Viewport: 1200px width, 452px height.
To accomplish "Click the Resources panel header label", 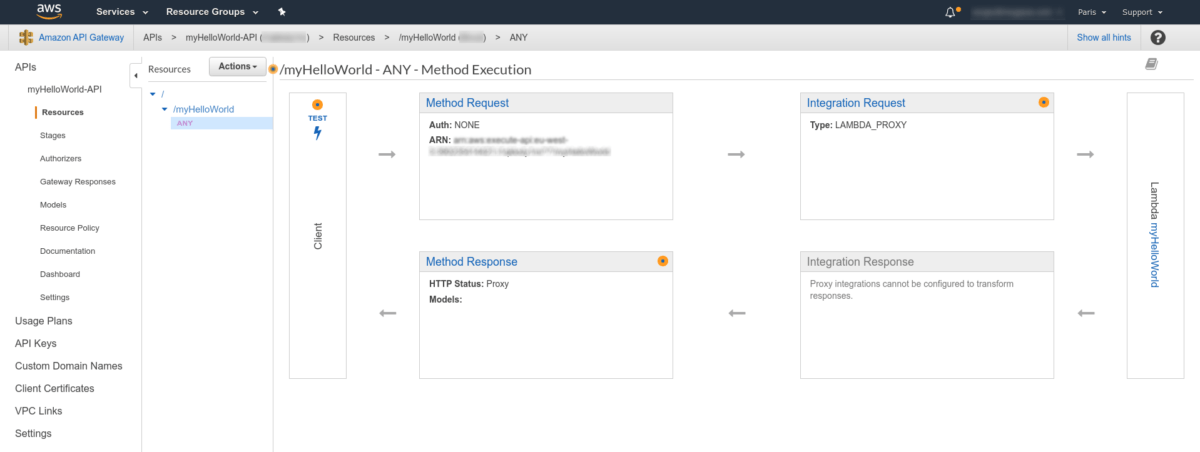I will click(x=169, y=70).
